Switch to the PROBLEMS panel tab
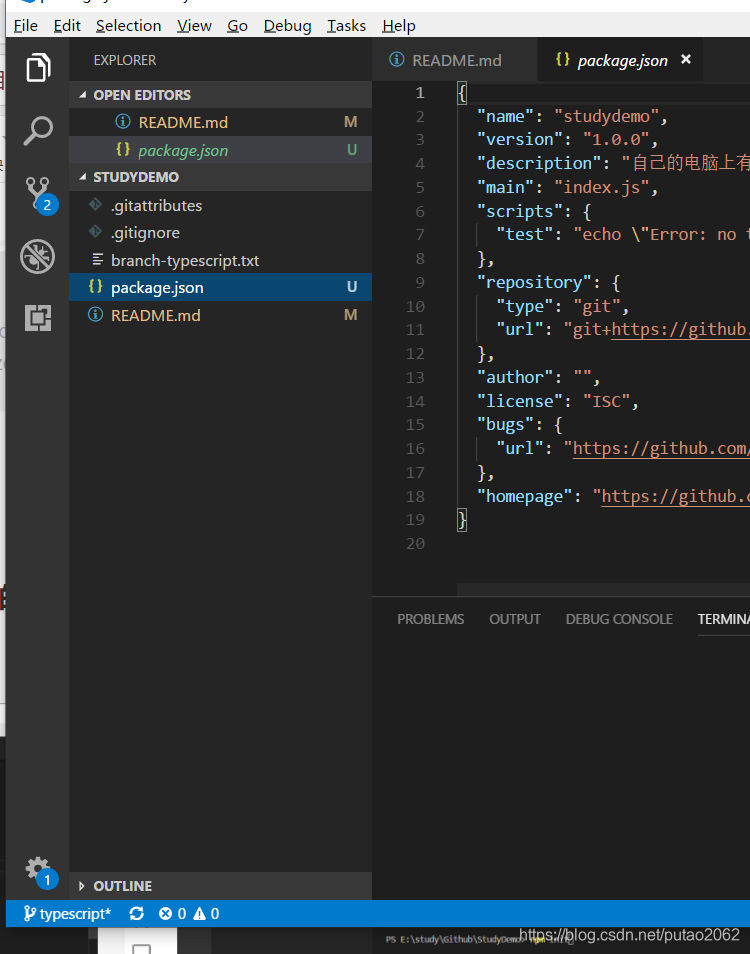The height and width of the screenshot is (954, 750). coord(430,619)
